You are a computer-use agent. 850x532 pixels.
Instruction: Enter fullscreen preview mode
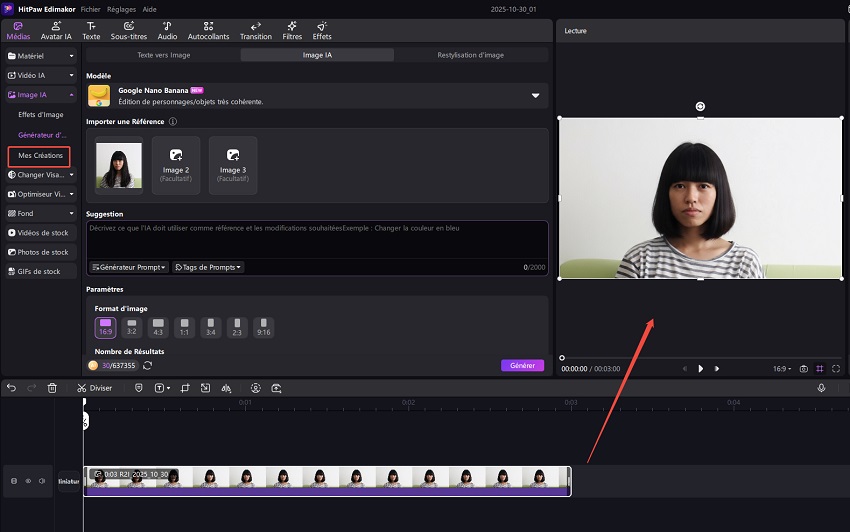pos(836,369)
